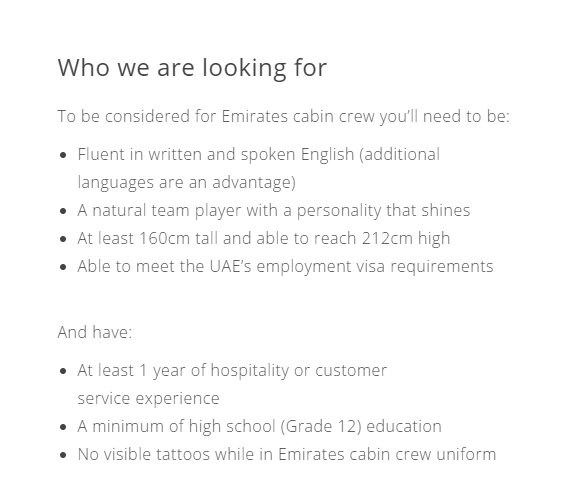Click the "service experience" continuation line
The width and height of the screenshot is (570, 503).
point(148,399)
